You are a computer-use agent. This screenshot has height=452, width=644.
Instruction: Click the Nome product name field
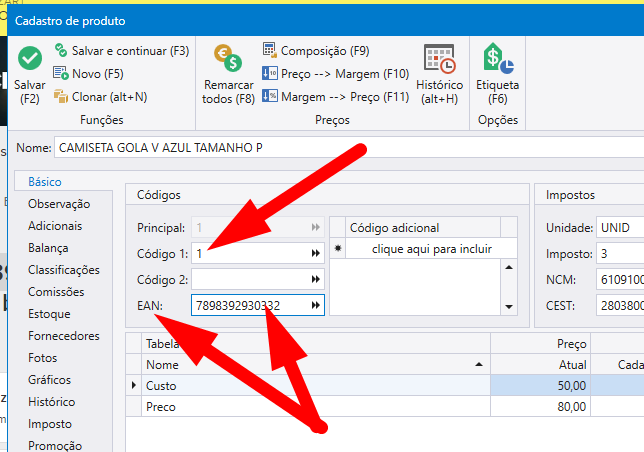click(x=340, y=148)
